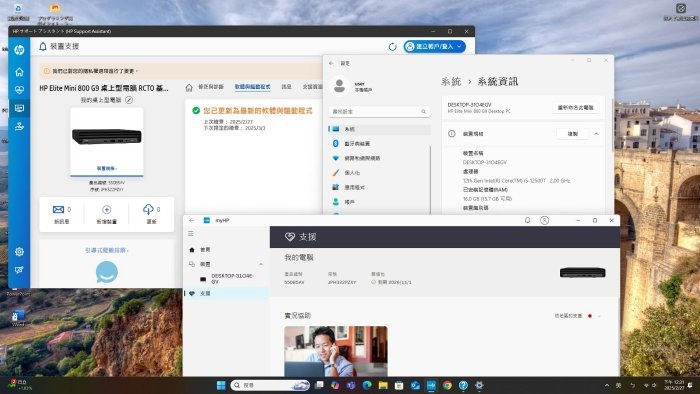Viewport: 700px width, 394px height.
Task: Open the messages tab in HP Support Assistant
Action: (x=287, y=87)
